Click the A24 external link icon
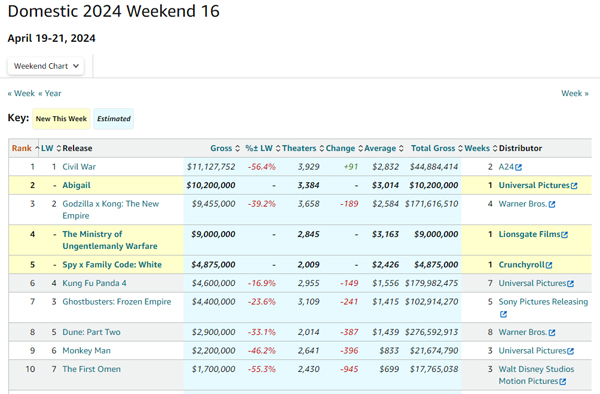 [518, 167]
